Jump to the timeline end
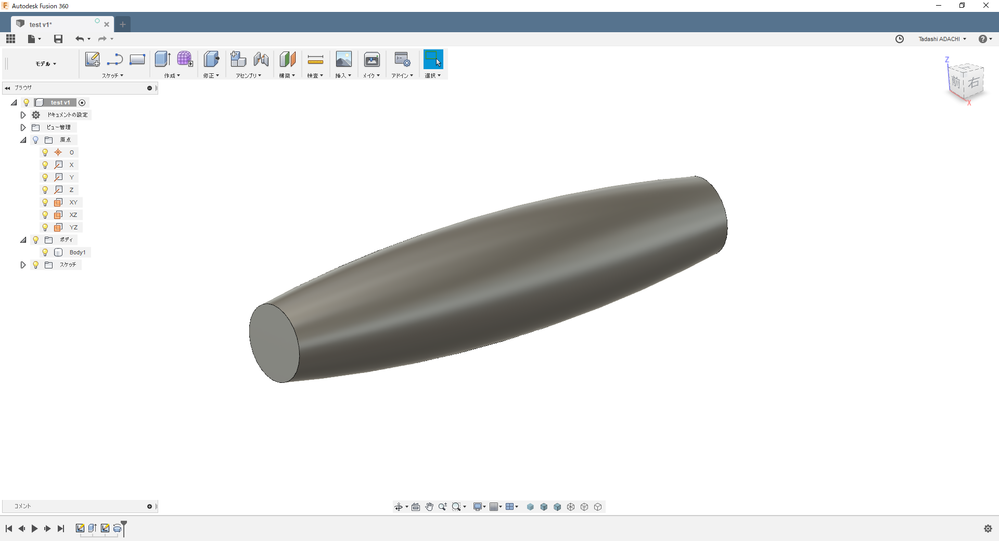The height and width of the screenshot is (541, 999). [61, 528]
